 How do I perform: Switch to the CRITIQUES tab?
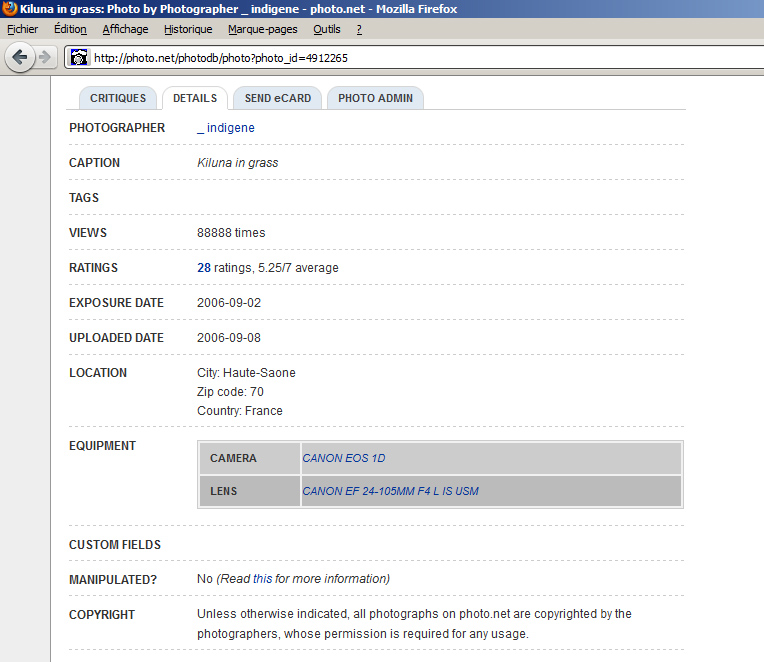pyautogui.click(x=118, y=98)
